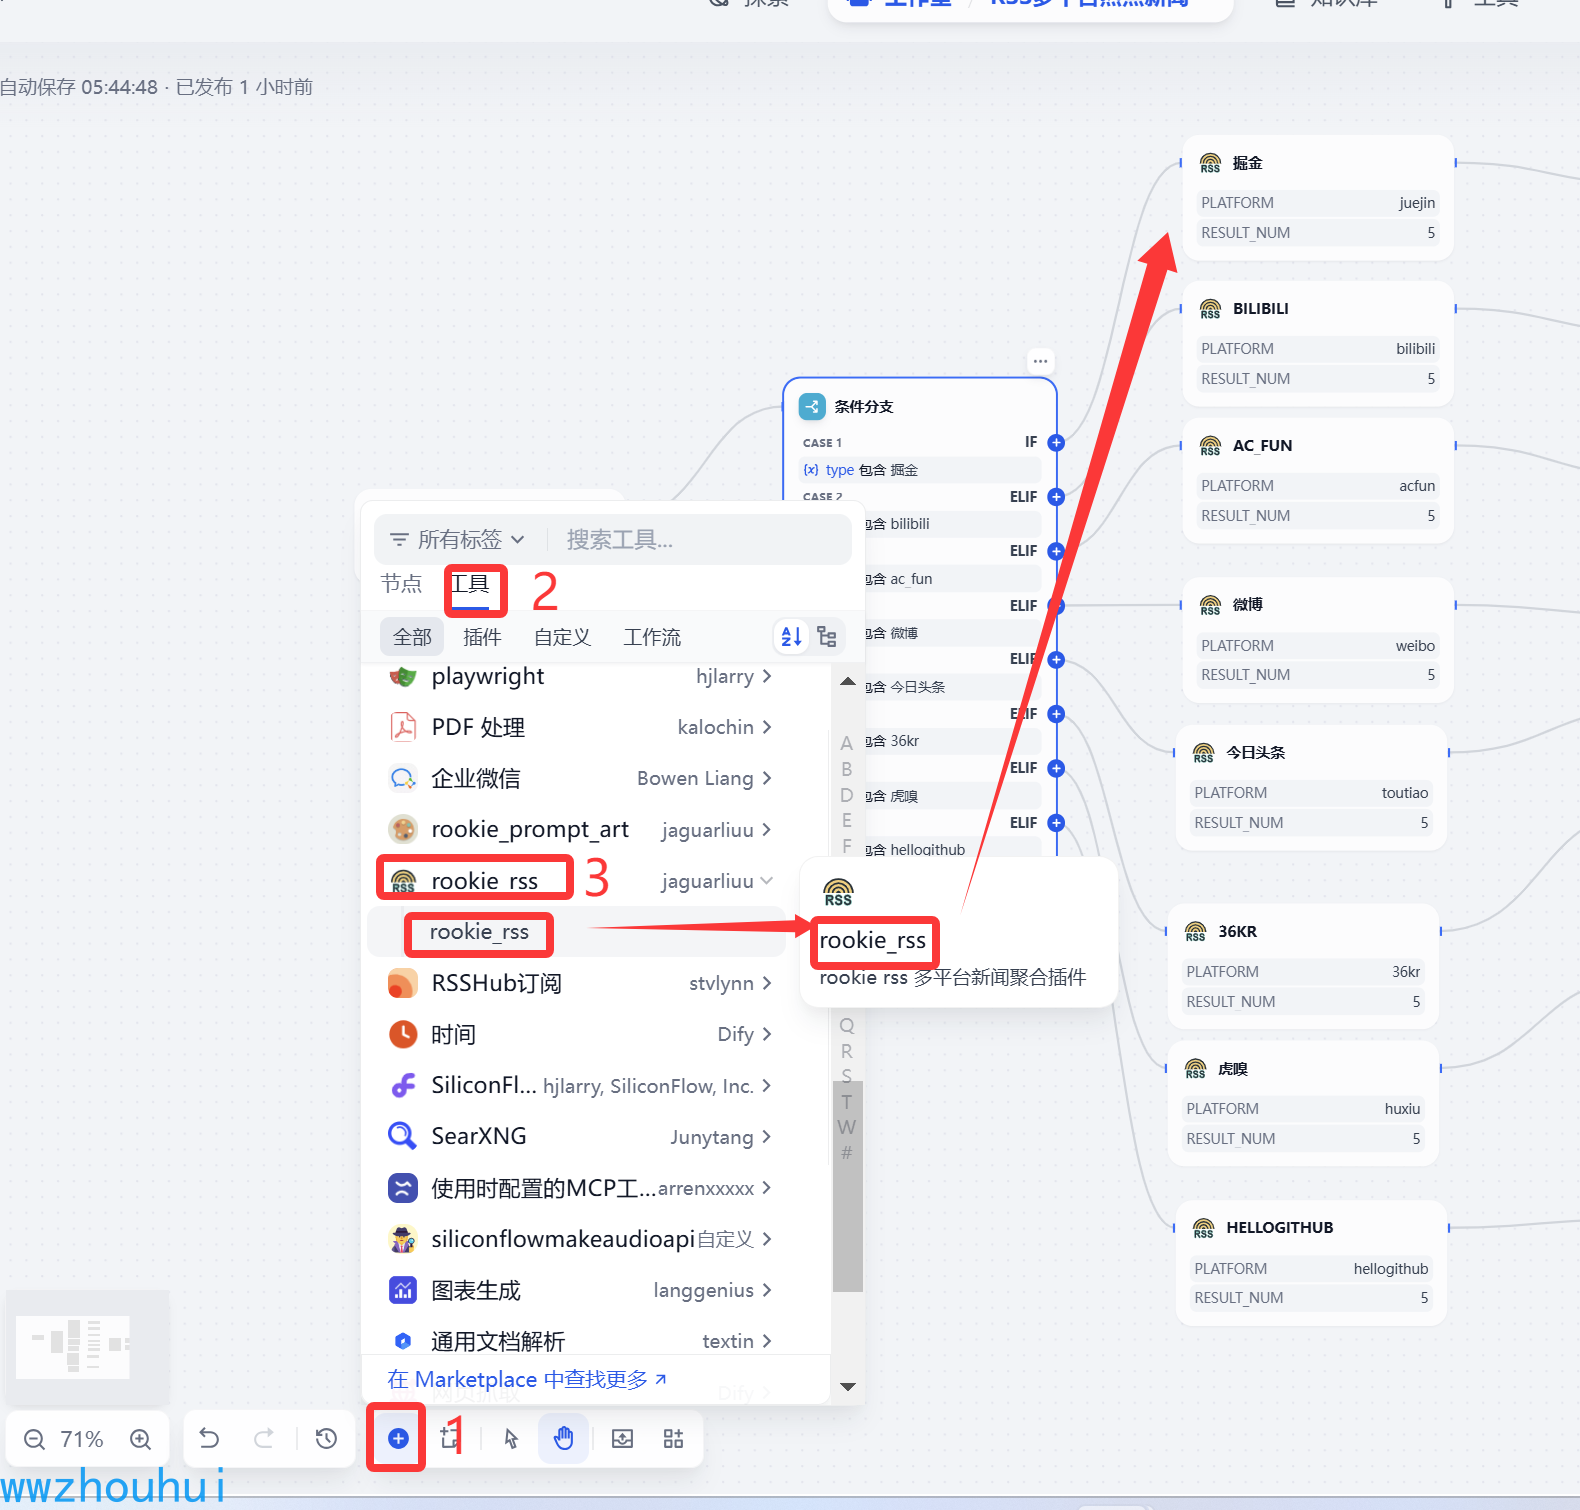
Task: Switch to hand pan mode
Action: (x=564, y=1438)
